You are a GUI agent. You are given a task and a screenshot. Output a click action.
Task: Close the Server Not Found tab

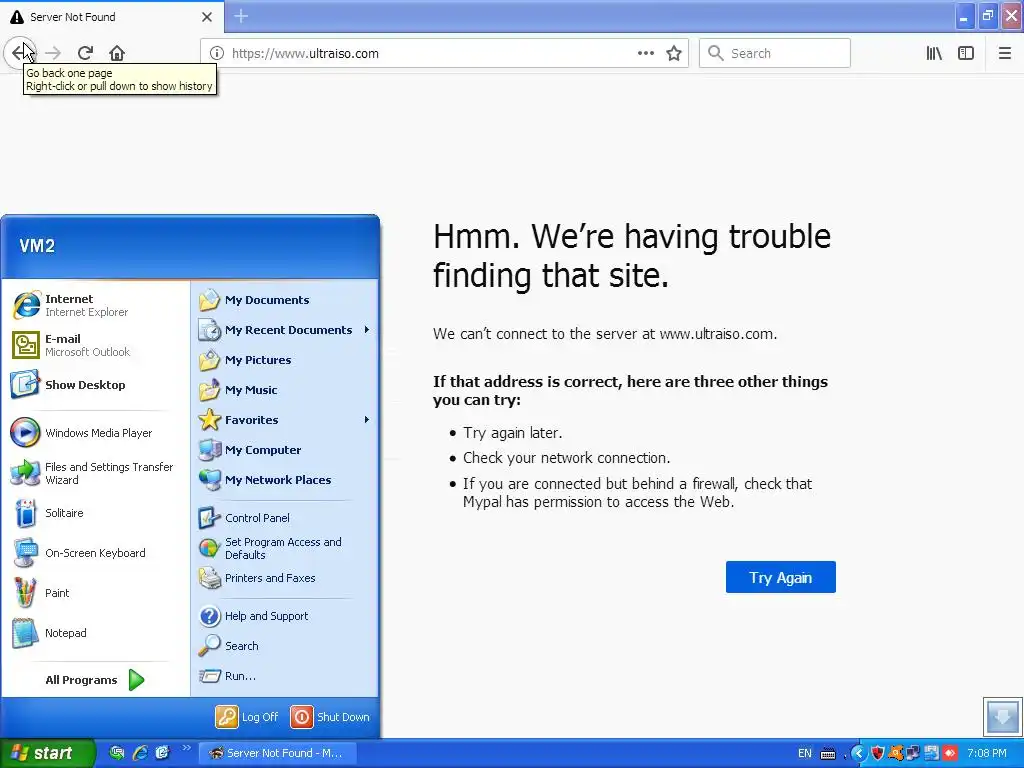pos(207,17)
